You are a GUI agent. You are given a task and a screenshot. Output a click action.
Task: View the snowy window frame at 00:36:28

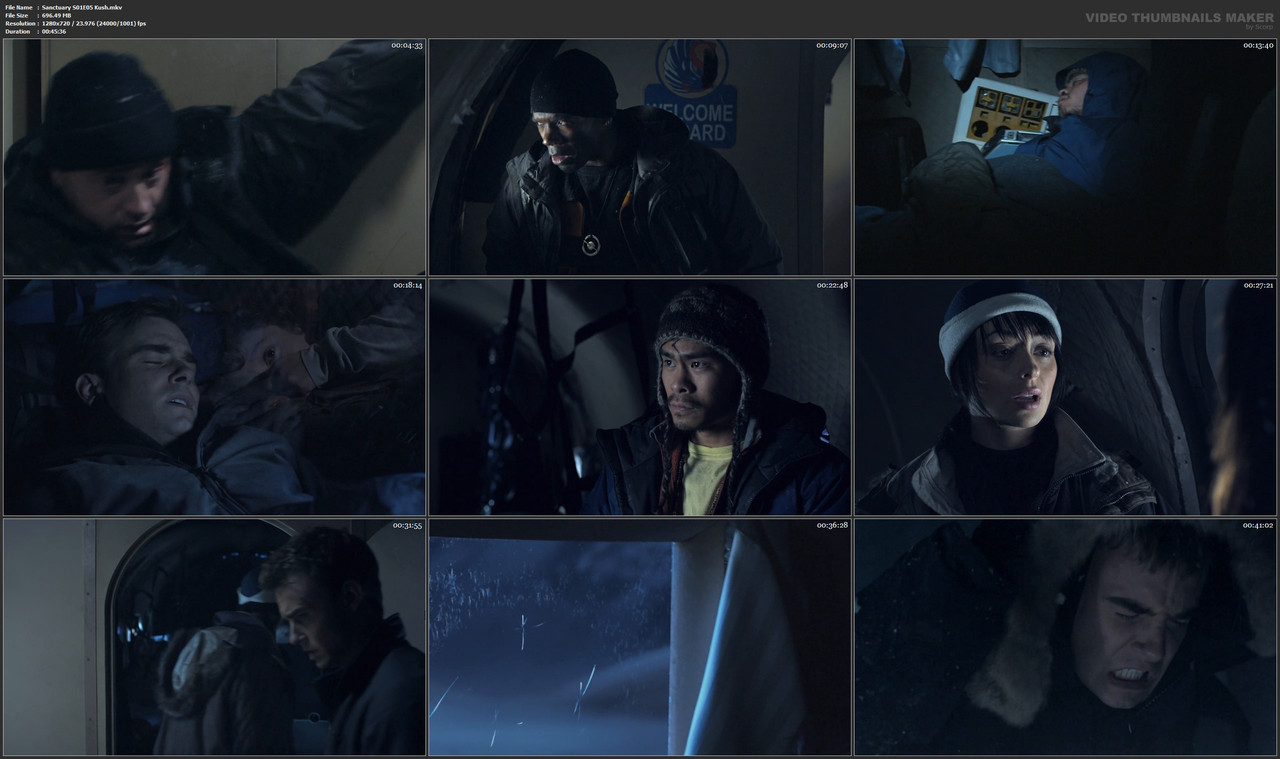point(640,637)
